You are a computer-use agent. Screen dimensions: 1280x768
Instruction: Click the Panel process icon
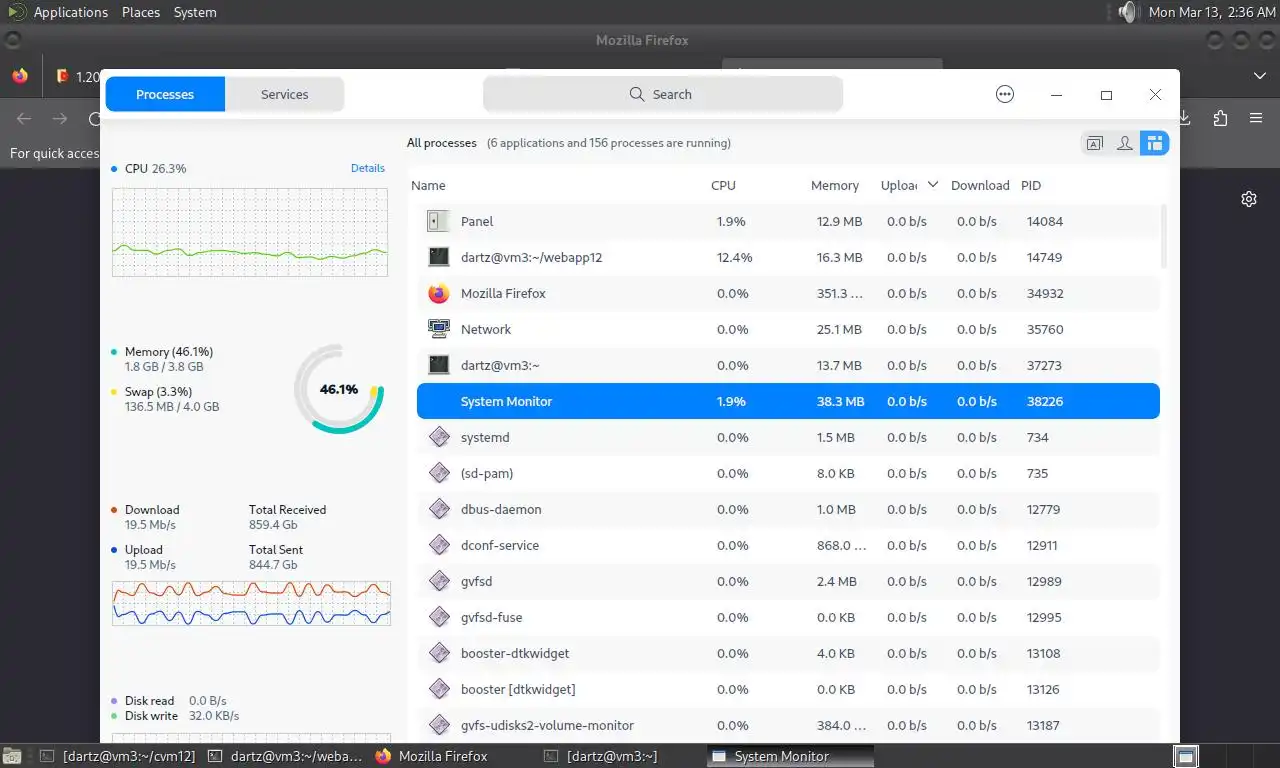pos(438,221)
